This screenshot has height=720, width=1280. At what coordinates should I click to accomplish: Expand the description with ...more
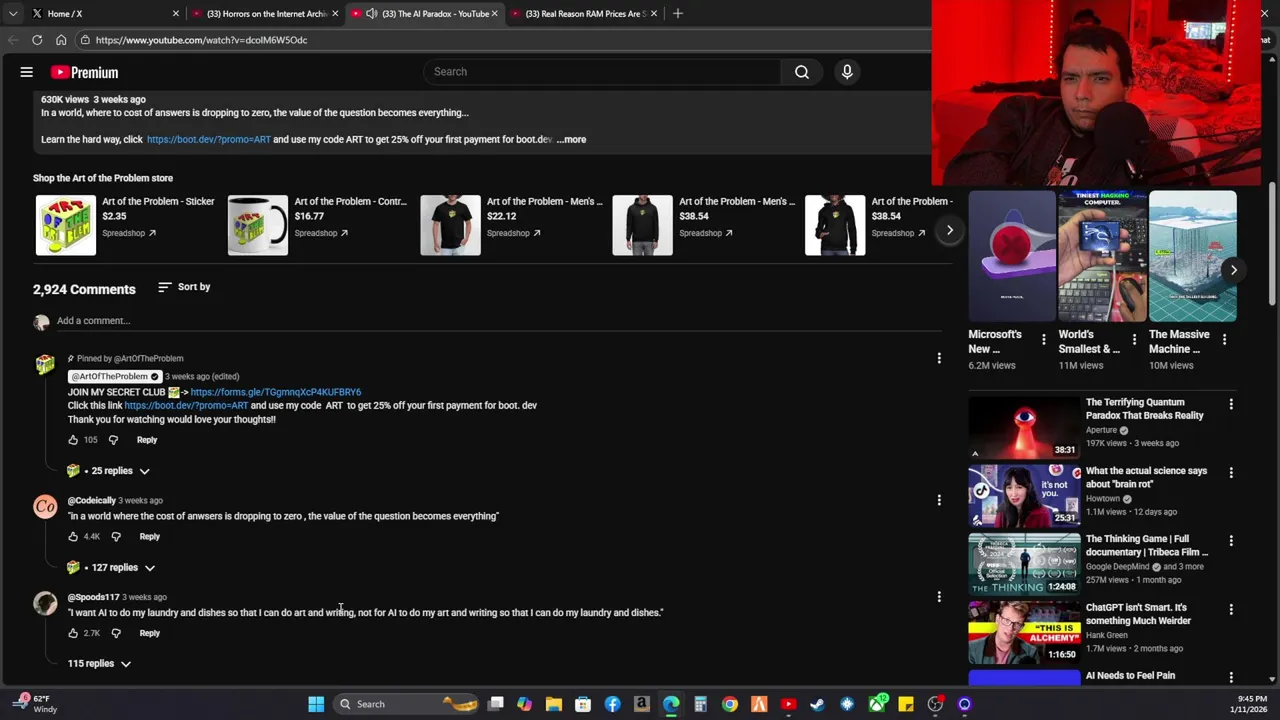572,140
